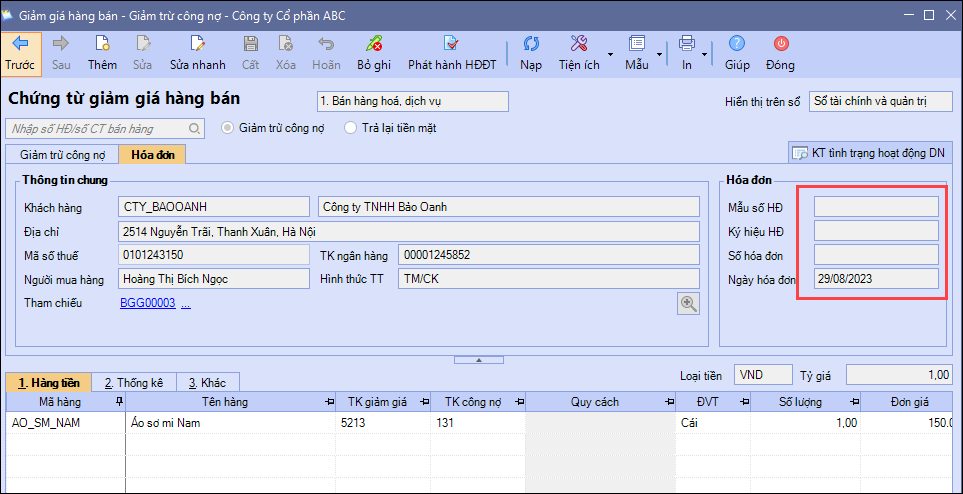963x494 pixels.
Task: Open the BGG00003 reference link
Action: [147, 303]
